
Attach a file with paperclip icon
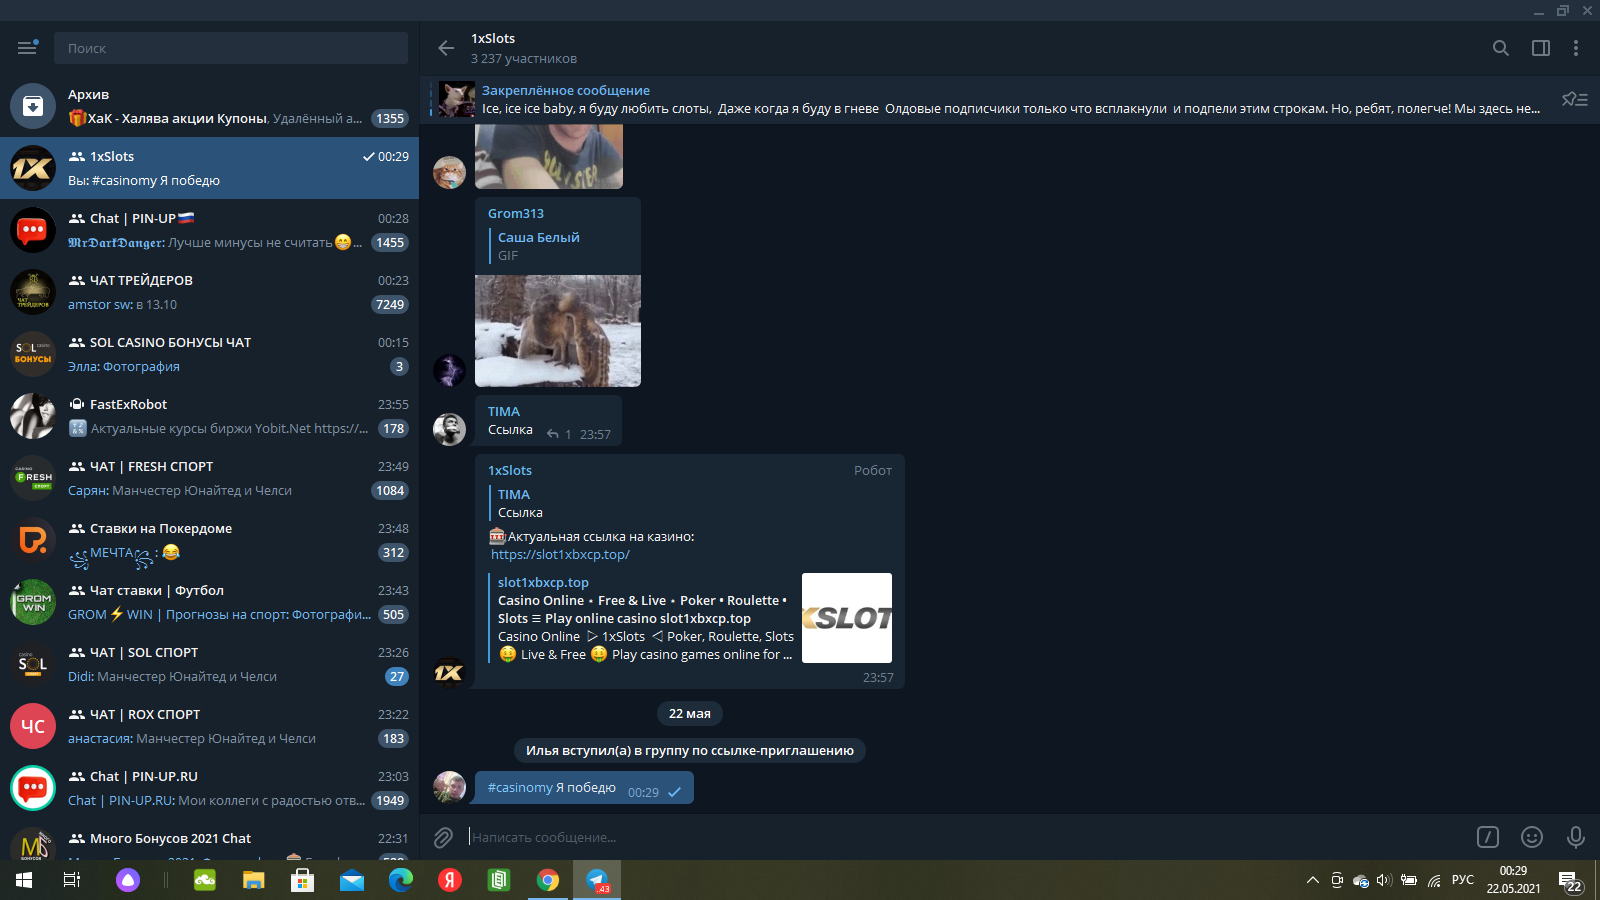(x=443, y=837)
